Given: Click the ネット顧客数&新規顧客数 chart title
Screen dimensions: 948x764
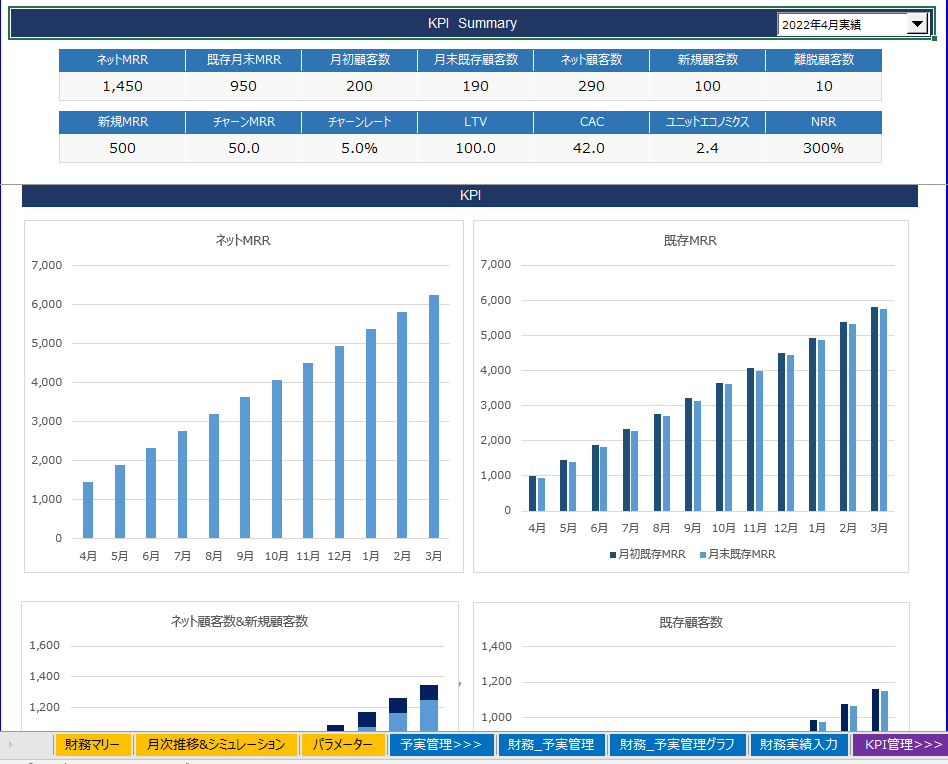Looking at the screenshot, I should pos(239,621).
